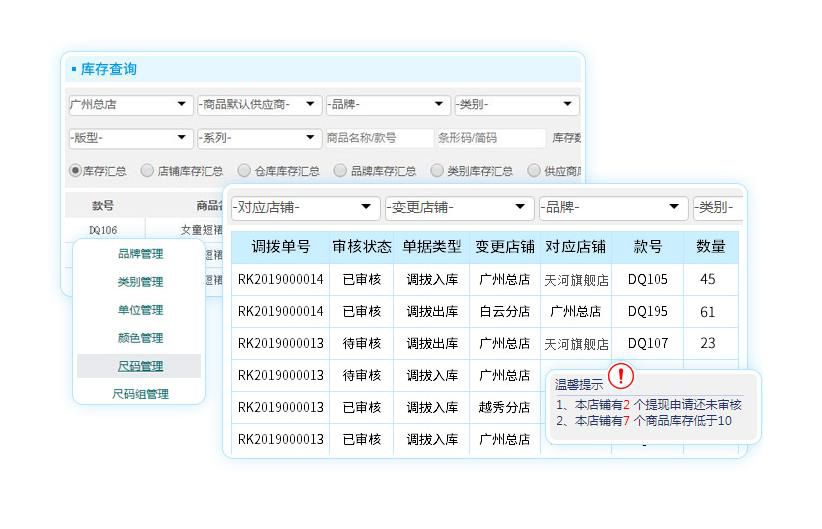Click the 库存查询 panel title
Screen dimensions: 822x529
click(x=109, y=69)
